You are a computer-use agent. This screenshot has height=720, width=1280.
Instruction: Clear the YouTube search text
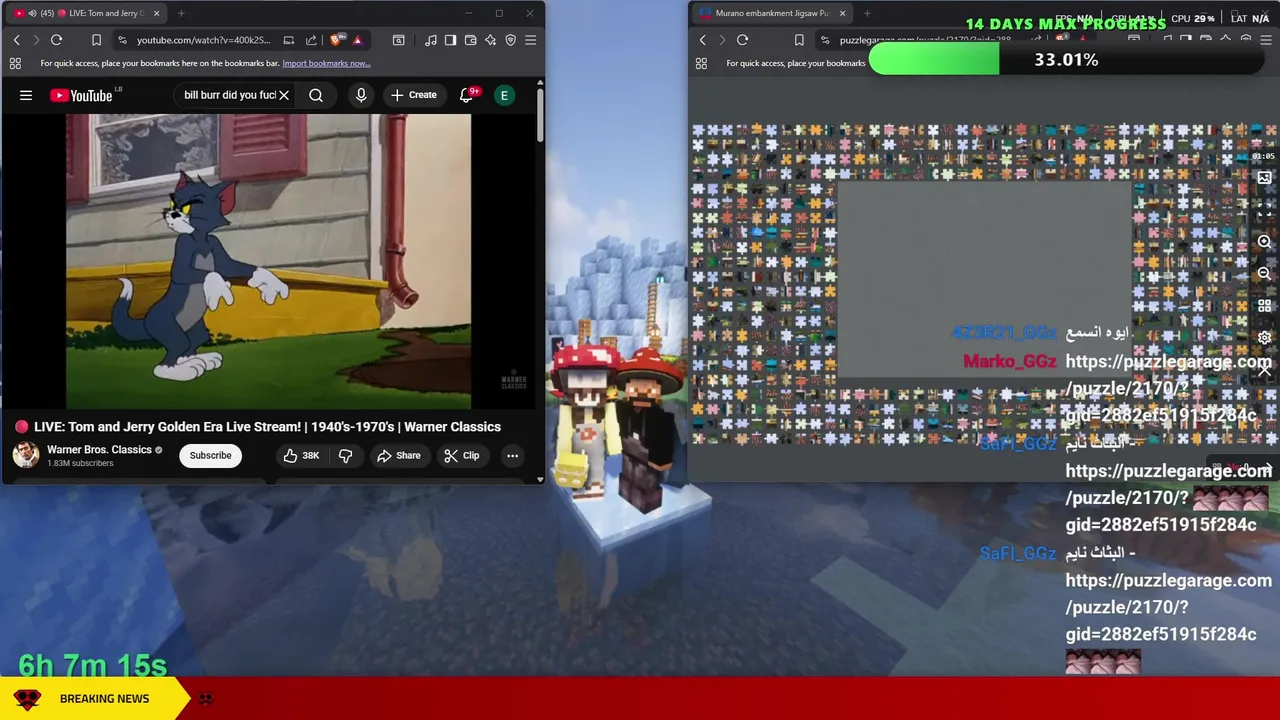pyautogui.click(x=284, y=95)
